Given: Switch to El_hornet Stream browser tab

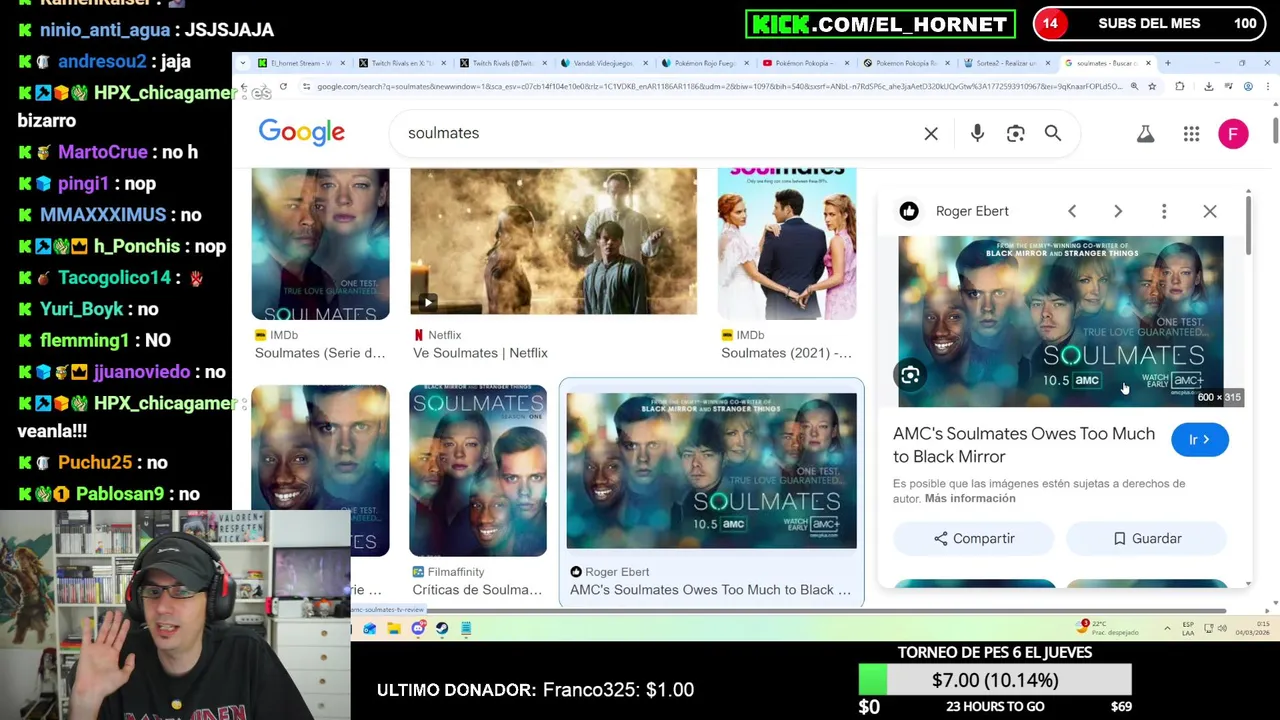Looking at the screenshot, I should pyautogui.click(x=300, y=63).
